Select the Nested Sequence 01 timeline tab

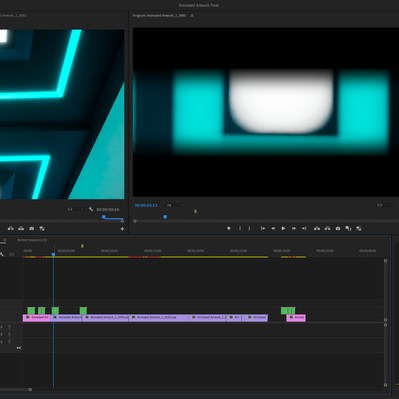click(32, 240)
